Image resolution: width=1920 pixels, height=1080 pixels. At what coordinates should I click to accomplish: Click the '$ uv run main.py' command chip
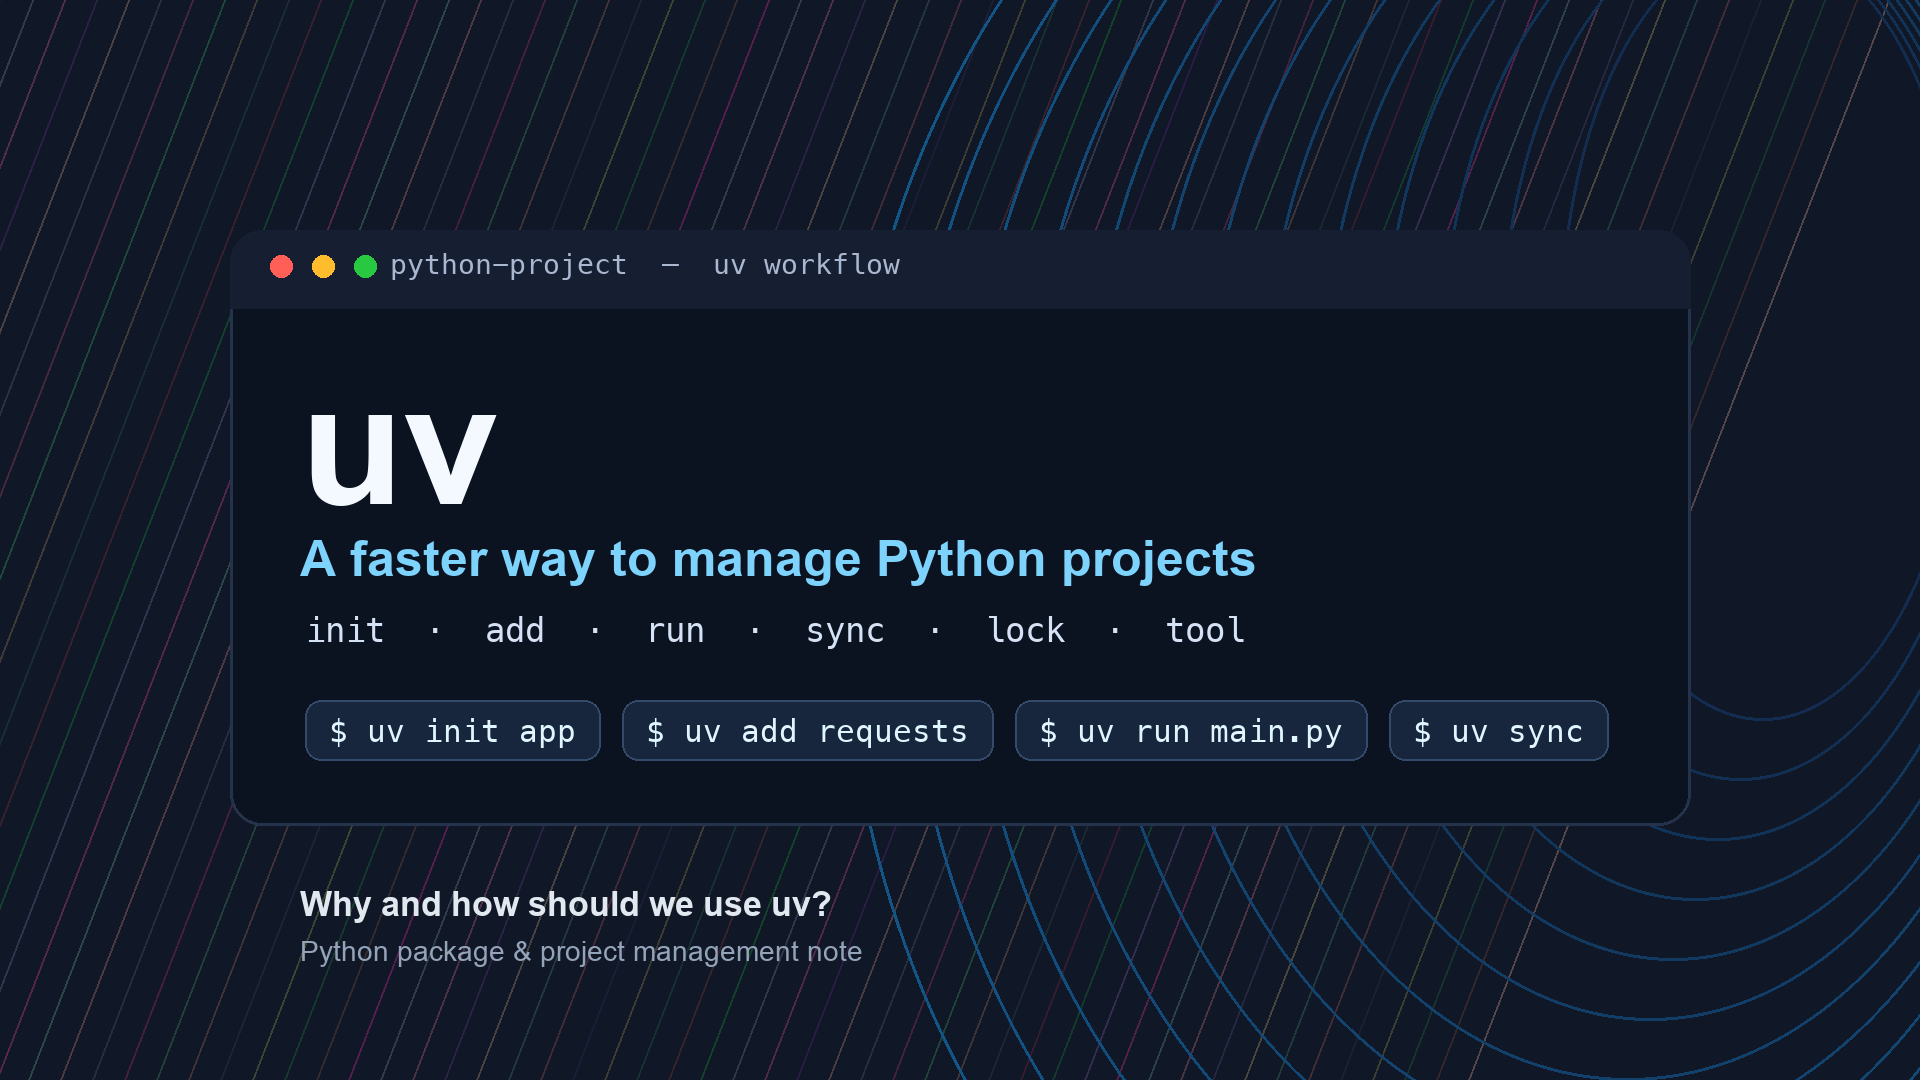1191,731
